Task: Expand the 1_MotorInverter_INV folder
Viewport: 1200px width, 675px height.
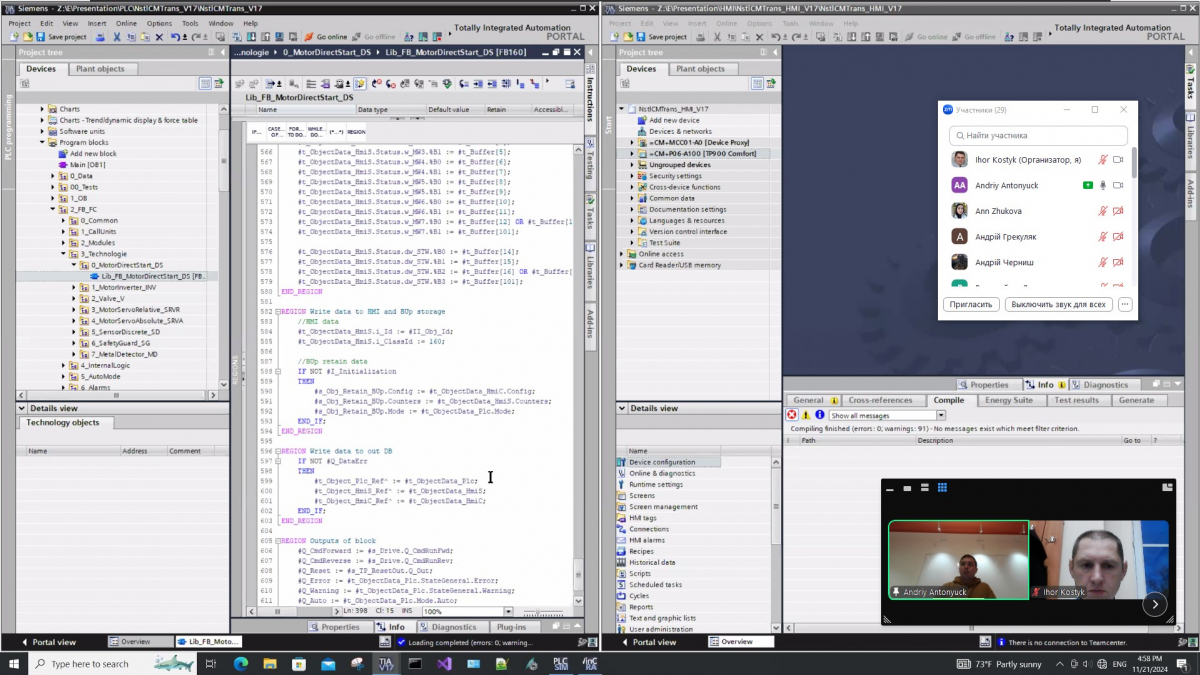Action: (x=75, y=288)
